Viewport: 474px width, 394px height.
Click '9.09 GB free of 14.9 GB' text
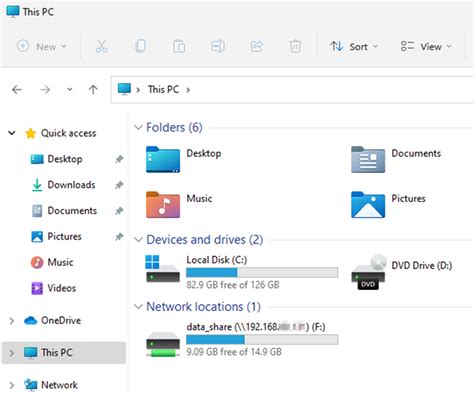coord(234,352)
